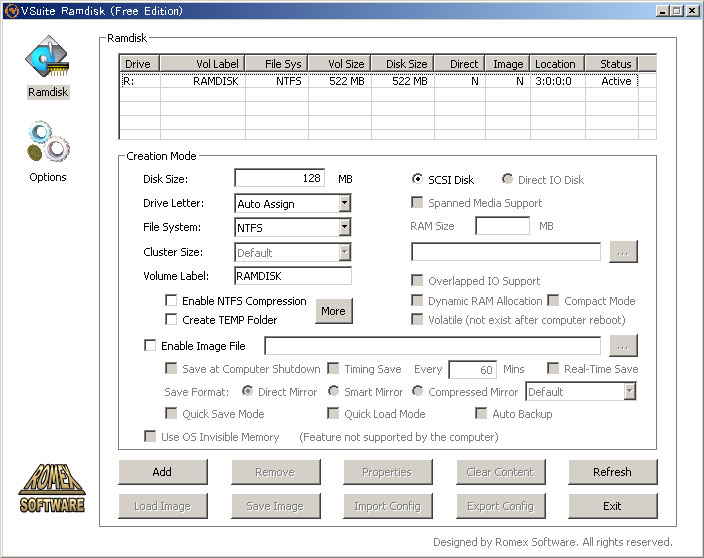Click the Import Config button
Screen dimensions: 704x558
point(388,506)
